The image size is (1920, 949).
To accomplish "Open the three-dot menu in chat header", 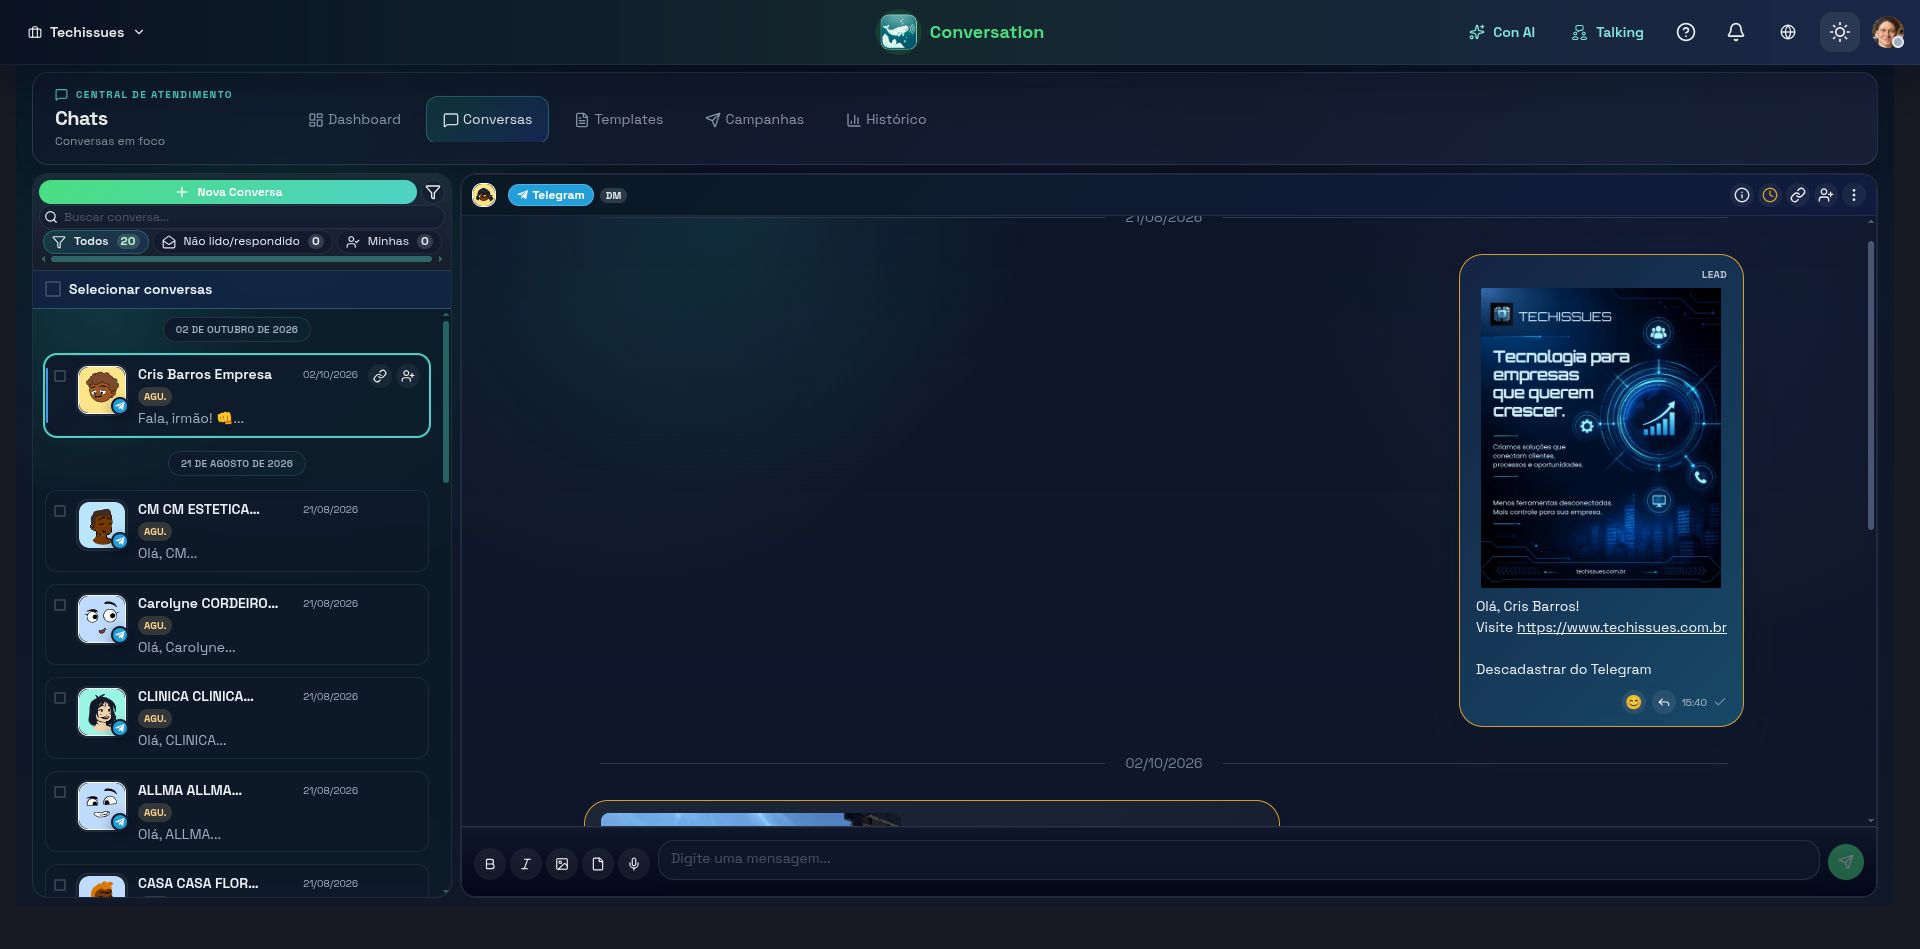I will pos(1854,195).
